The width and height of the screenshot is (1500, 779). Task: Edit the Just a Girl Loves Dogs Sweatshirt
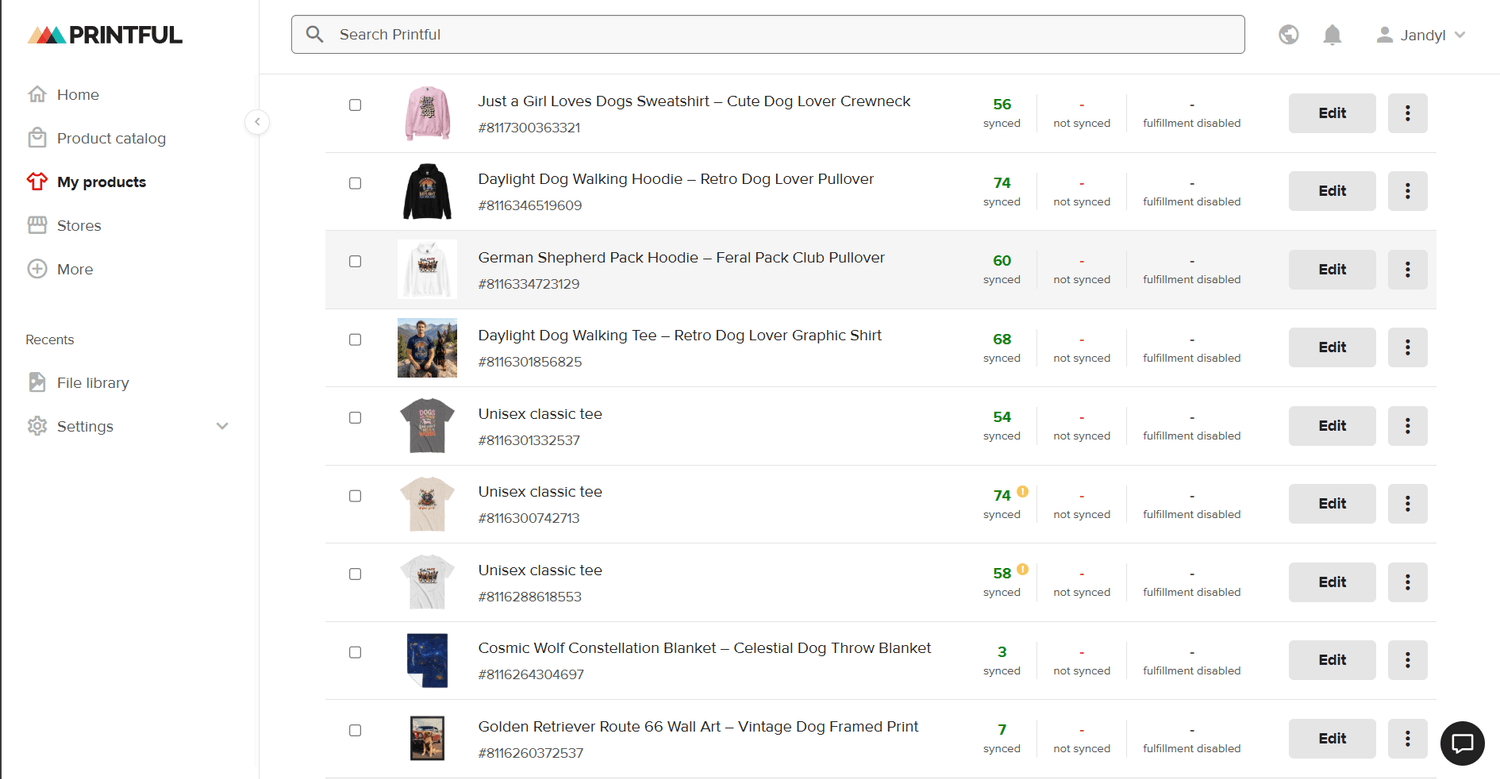1331,113
